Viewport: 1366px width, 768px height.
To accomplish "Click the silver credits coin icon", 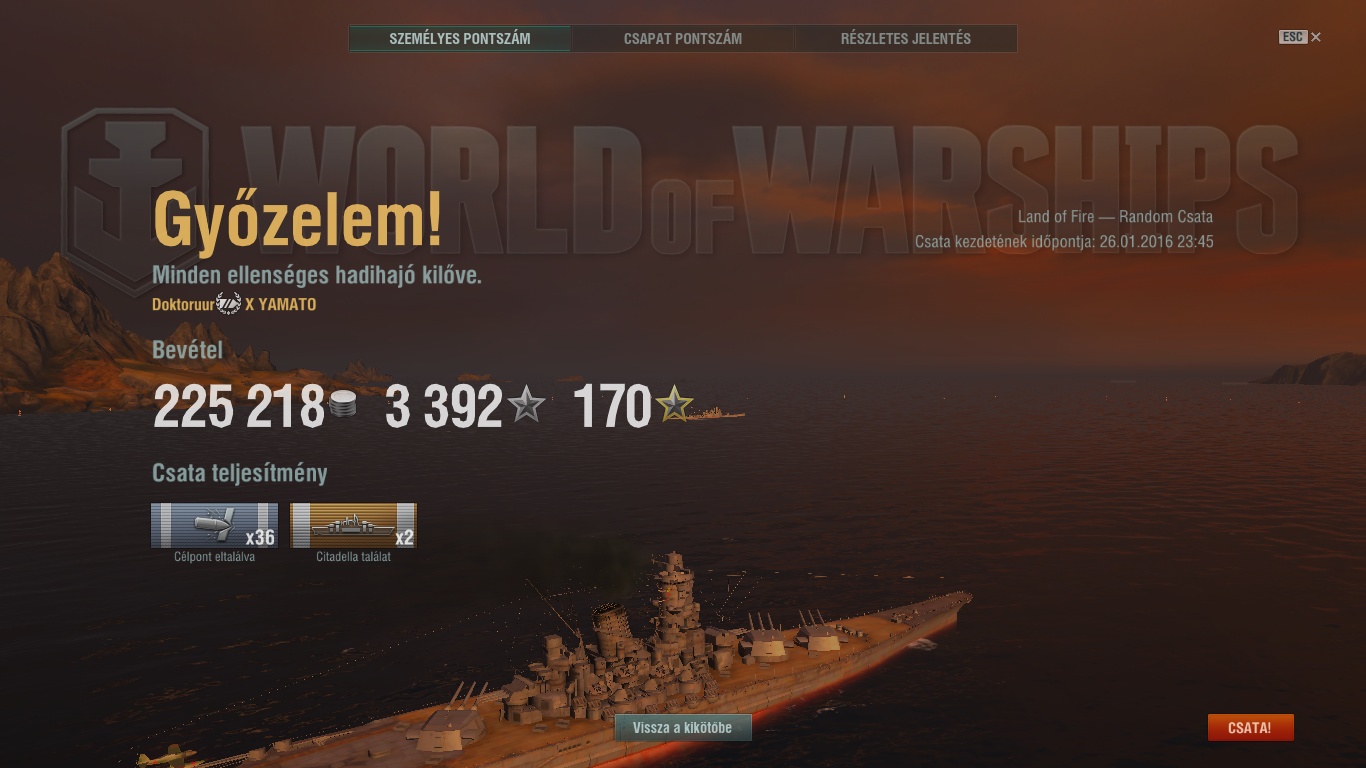I will [x=343, y=406].
